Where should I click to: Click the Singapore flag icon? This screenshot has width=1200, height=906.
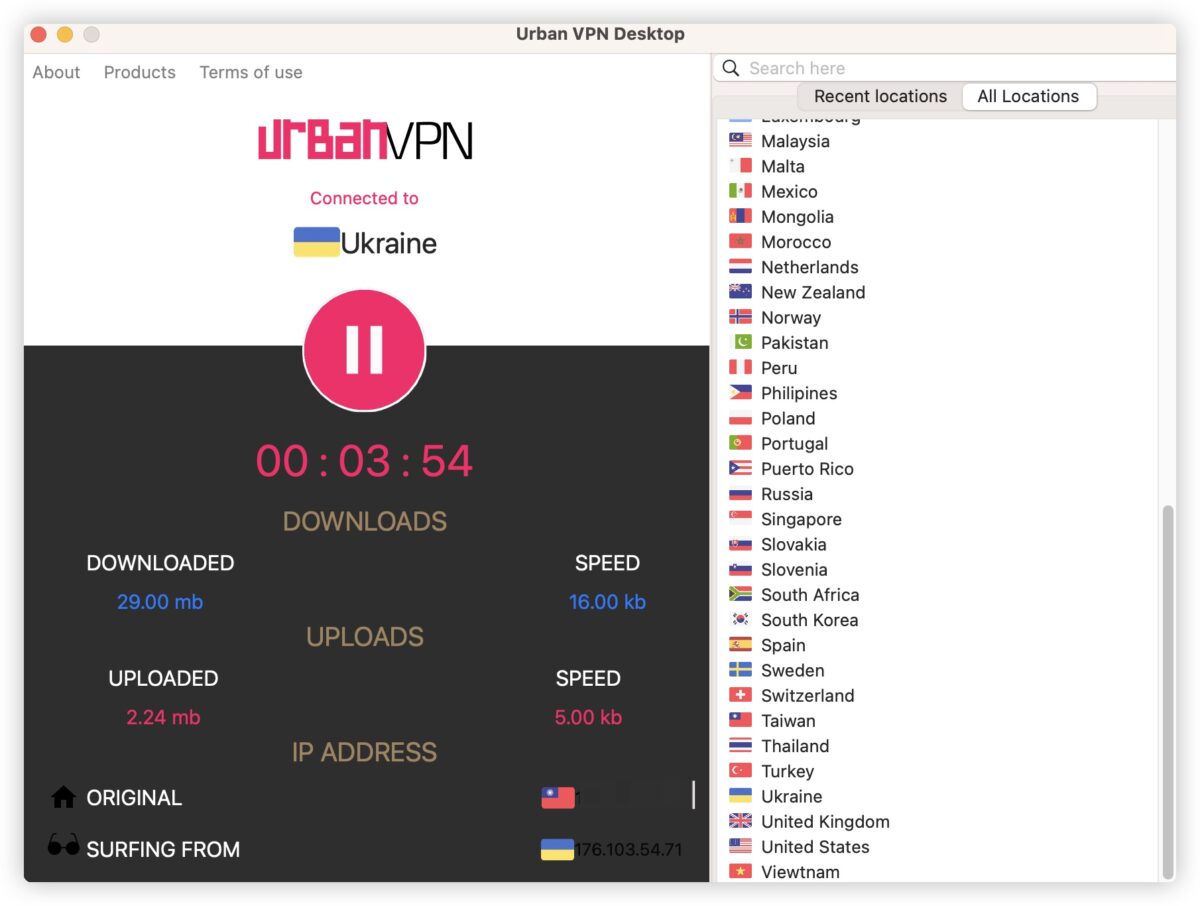pyautogui.click(x=740, y=519)
